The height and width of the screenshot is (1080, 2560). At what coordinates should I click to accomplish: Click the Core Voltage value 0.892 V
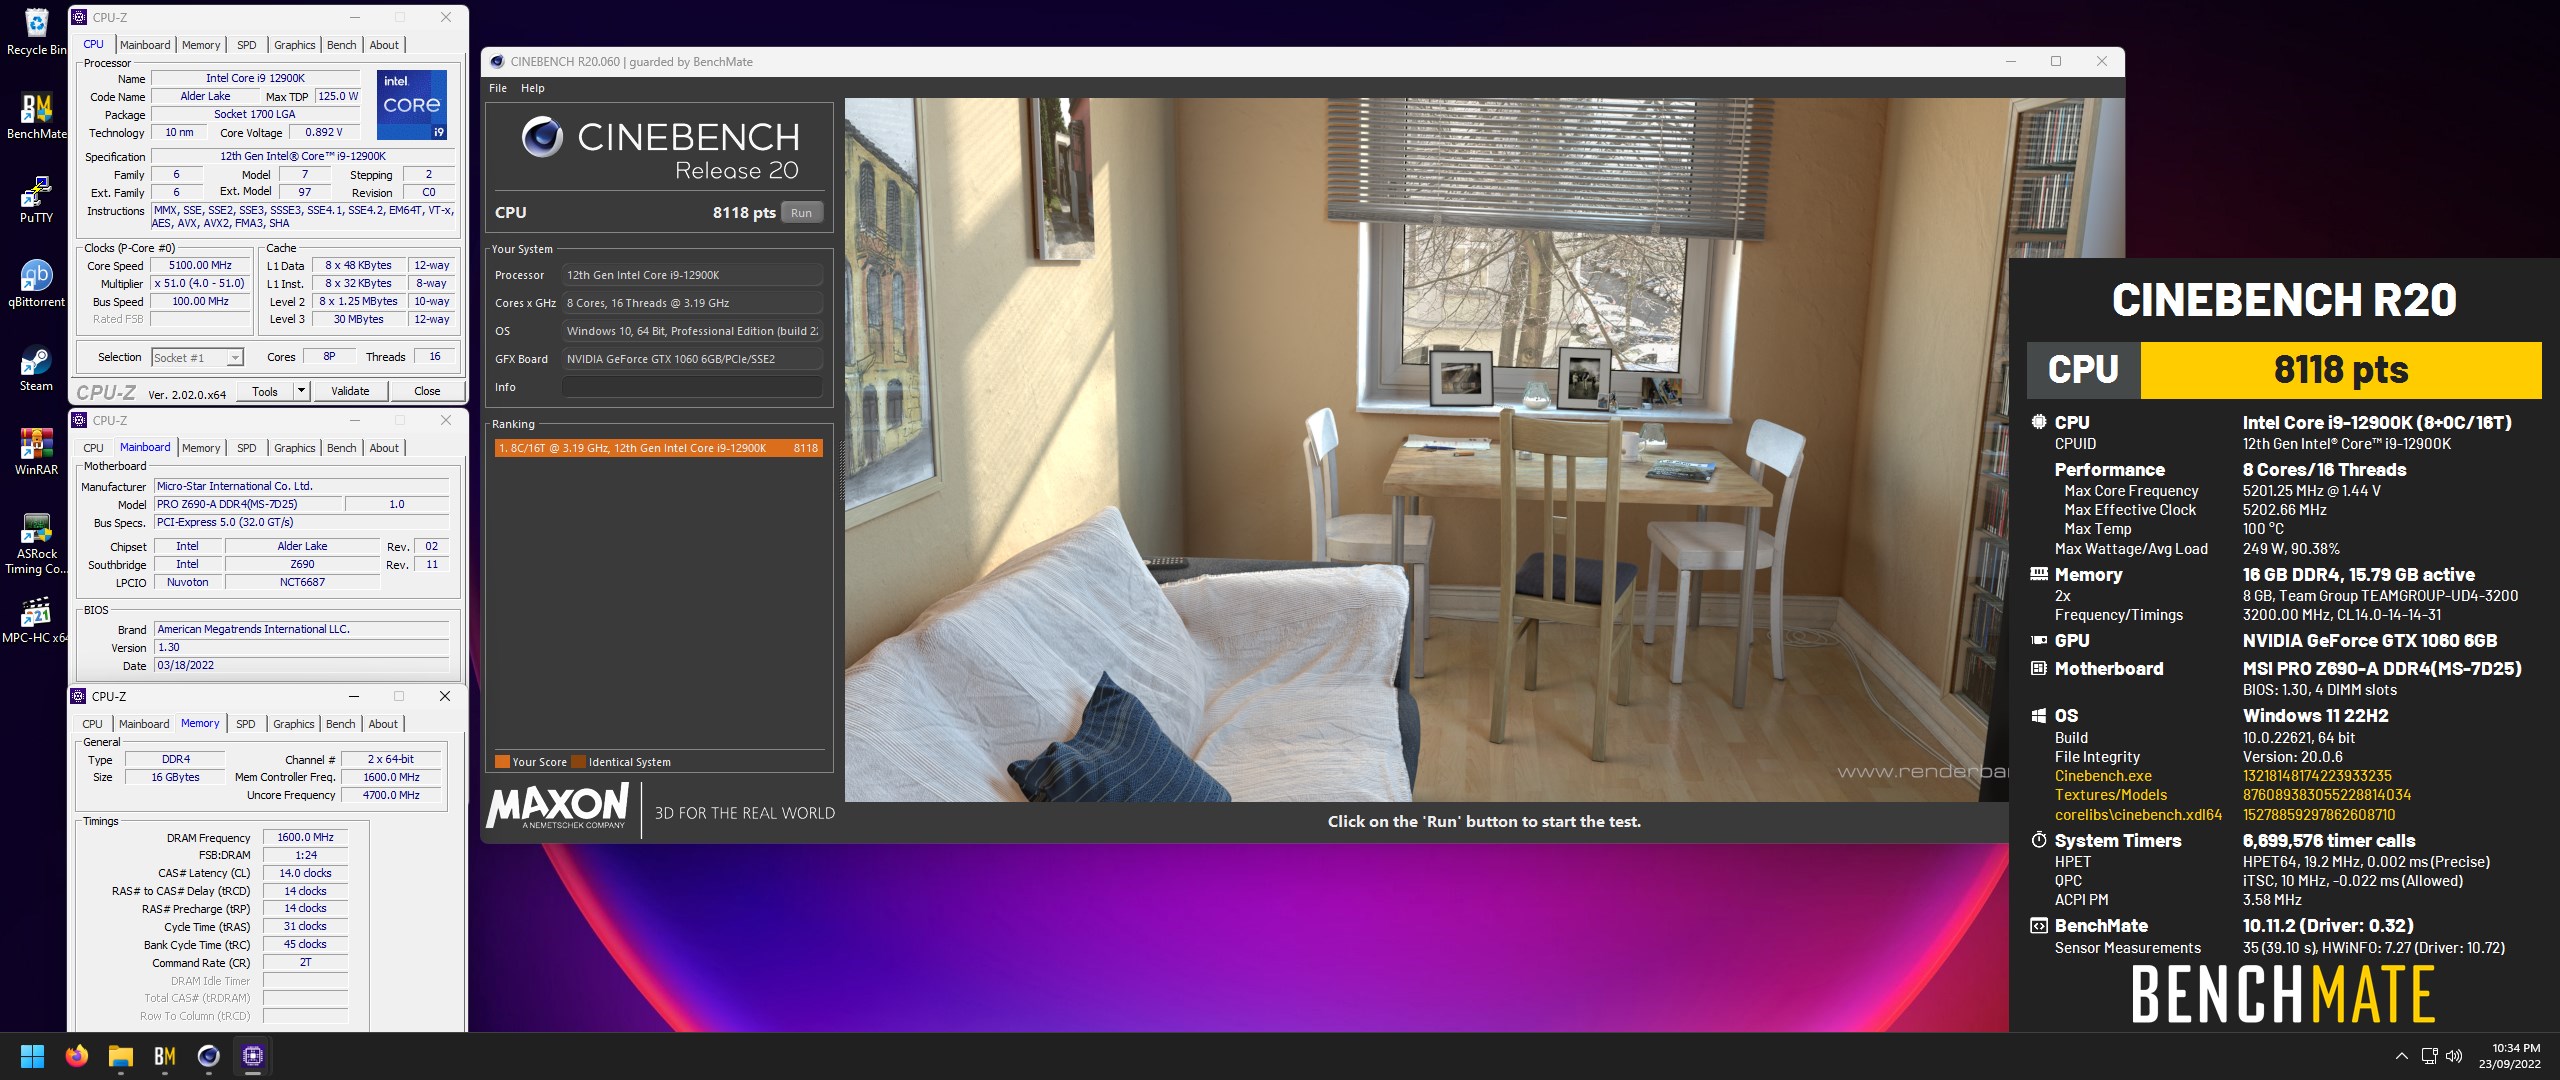point(324,132)
